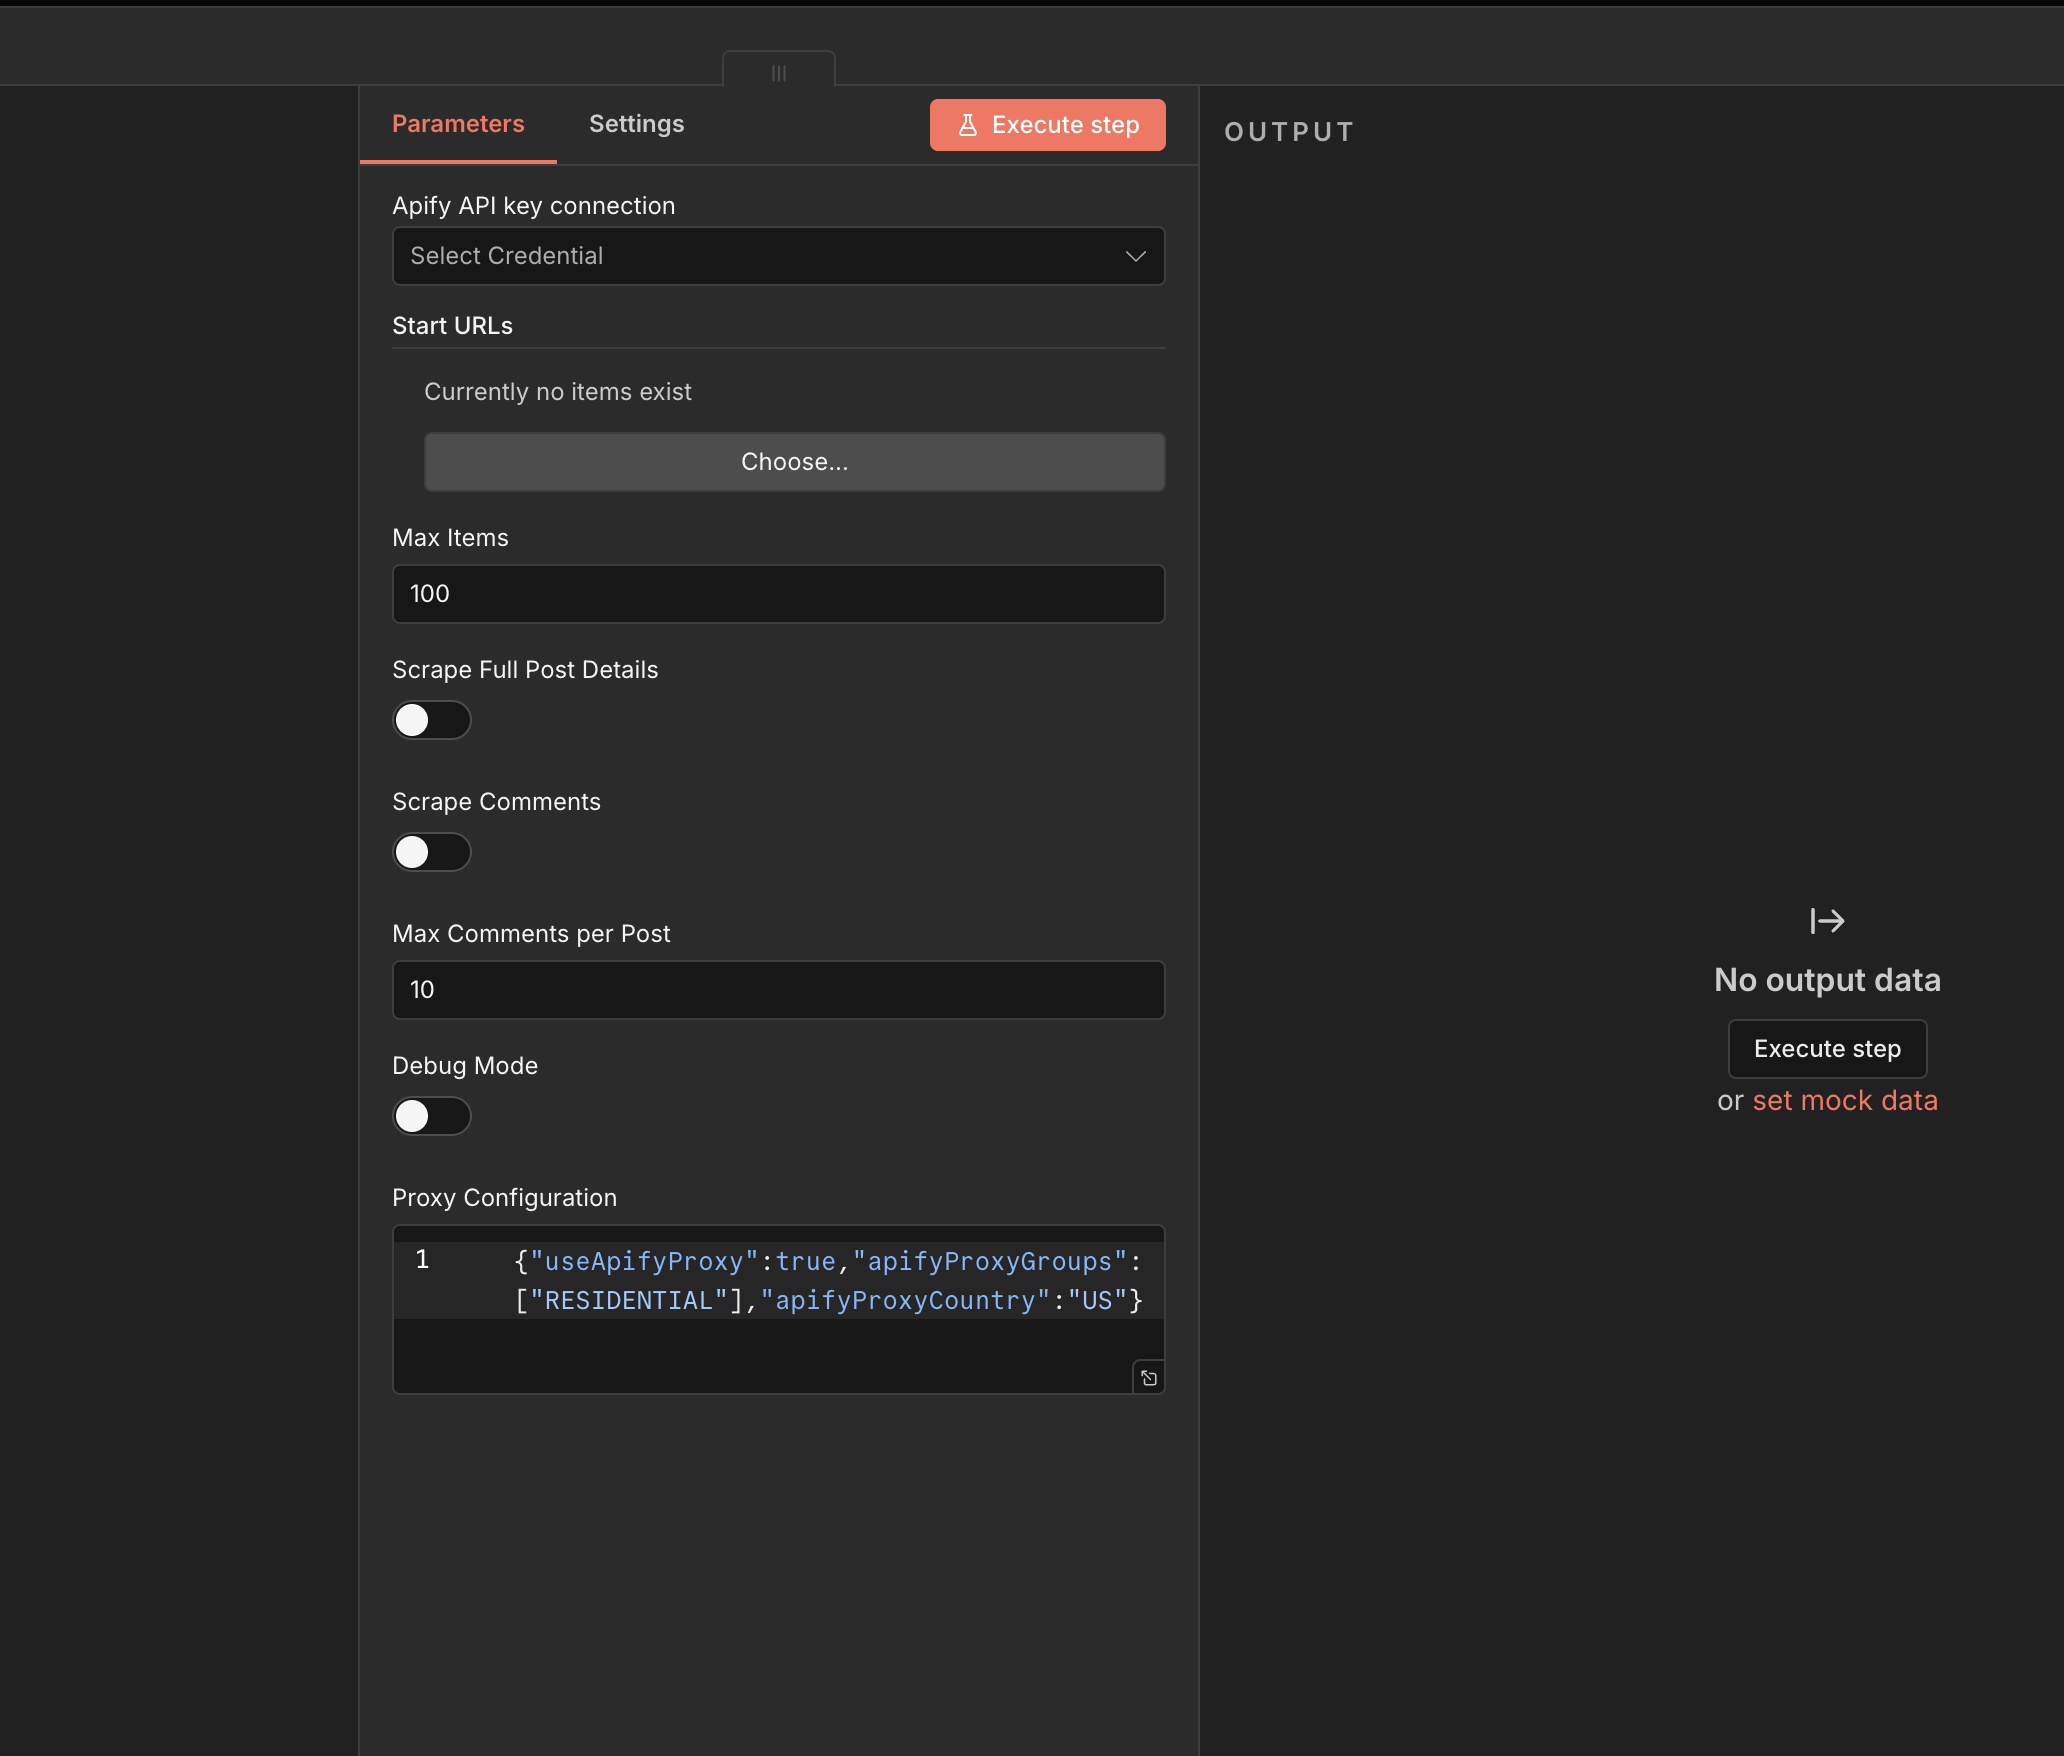Screen dimensions: 2064x1756
Task: Focus the Max Comments per Post field
Action: [x=778, y=990]
